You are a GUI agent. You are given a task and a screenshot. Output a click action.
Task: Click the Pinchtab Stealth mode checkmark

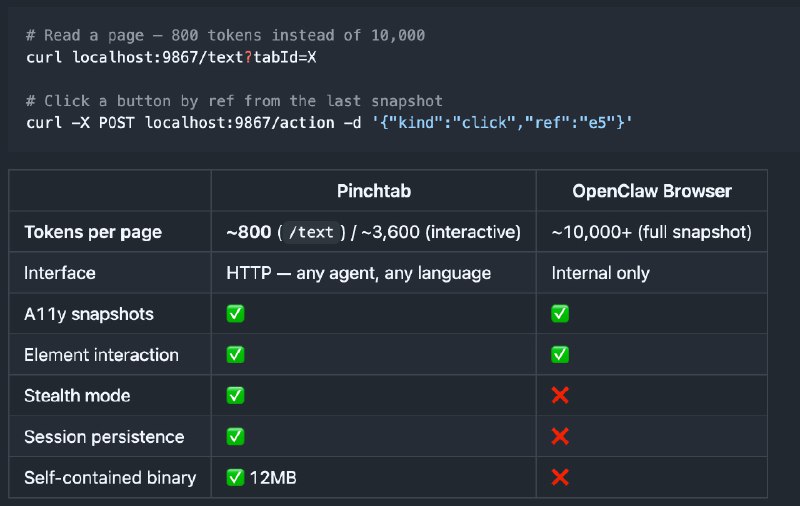tap(235, 395)
